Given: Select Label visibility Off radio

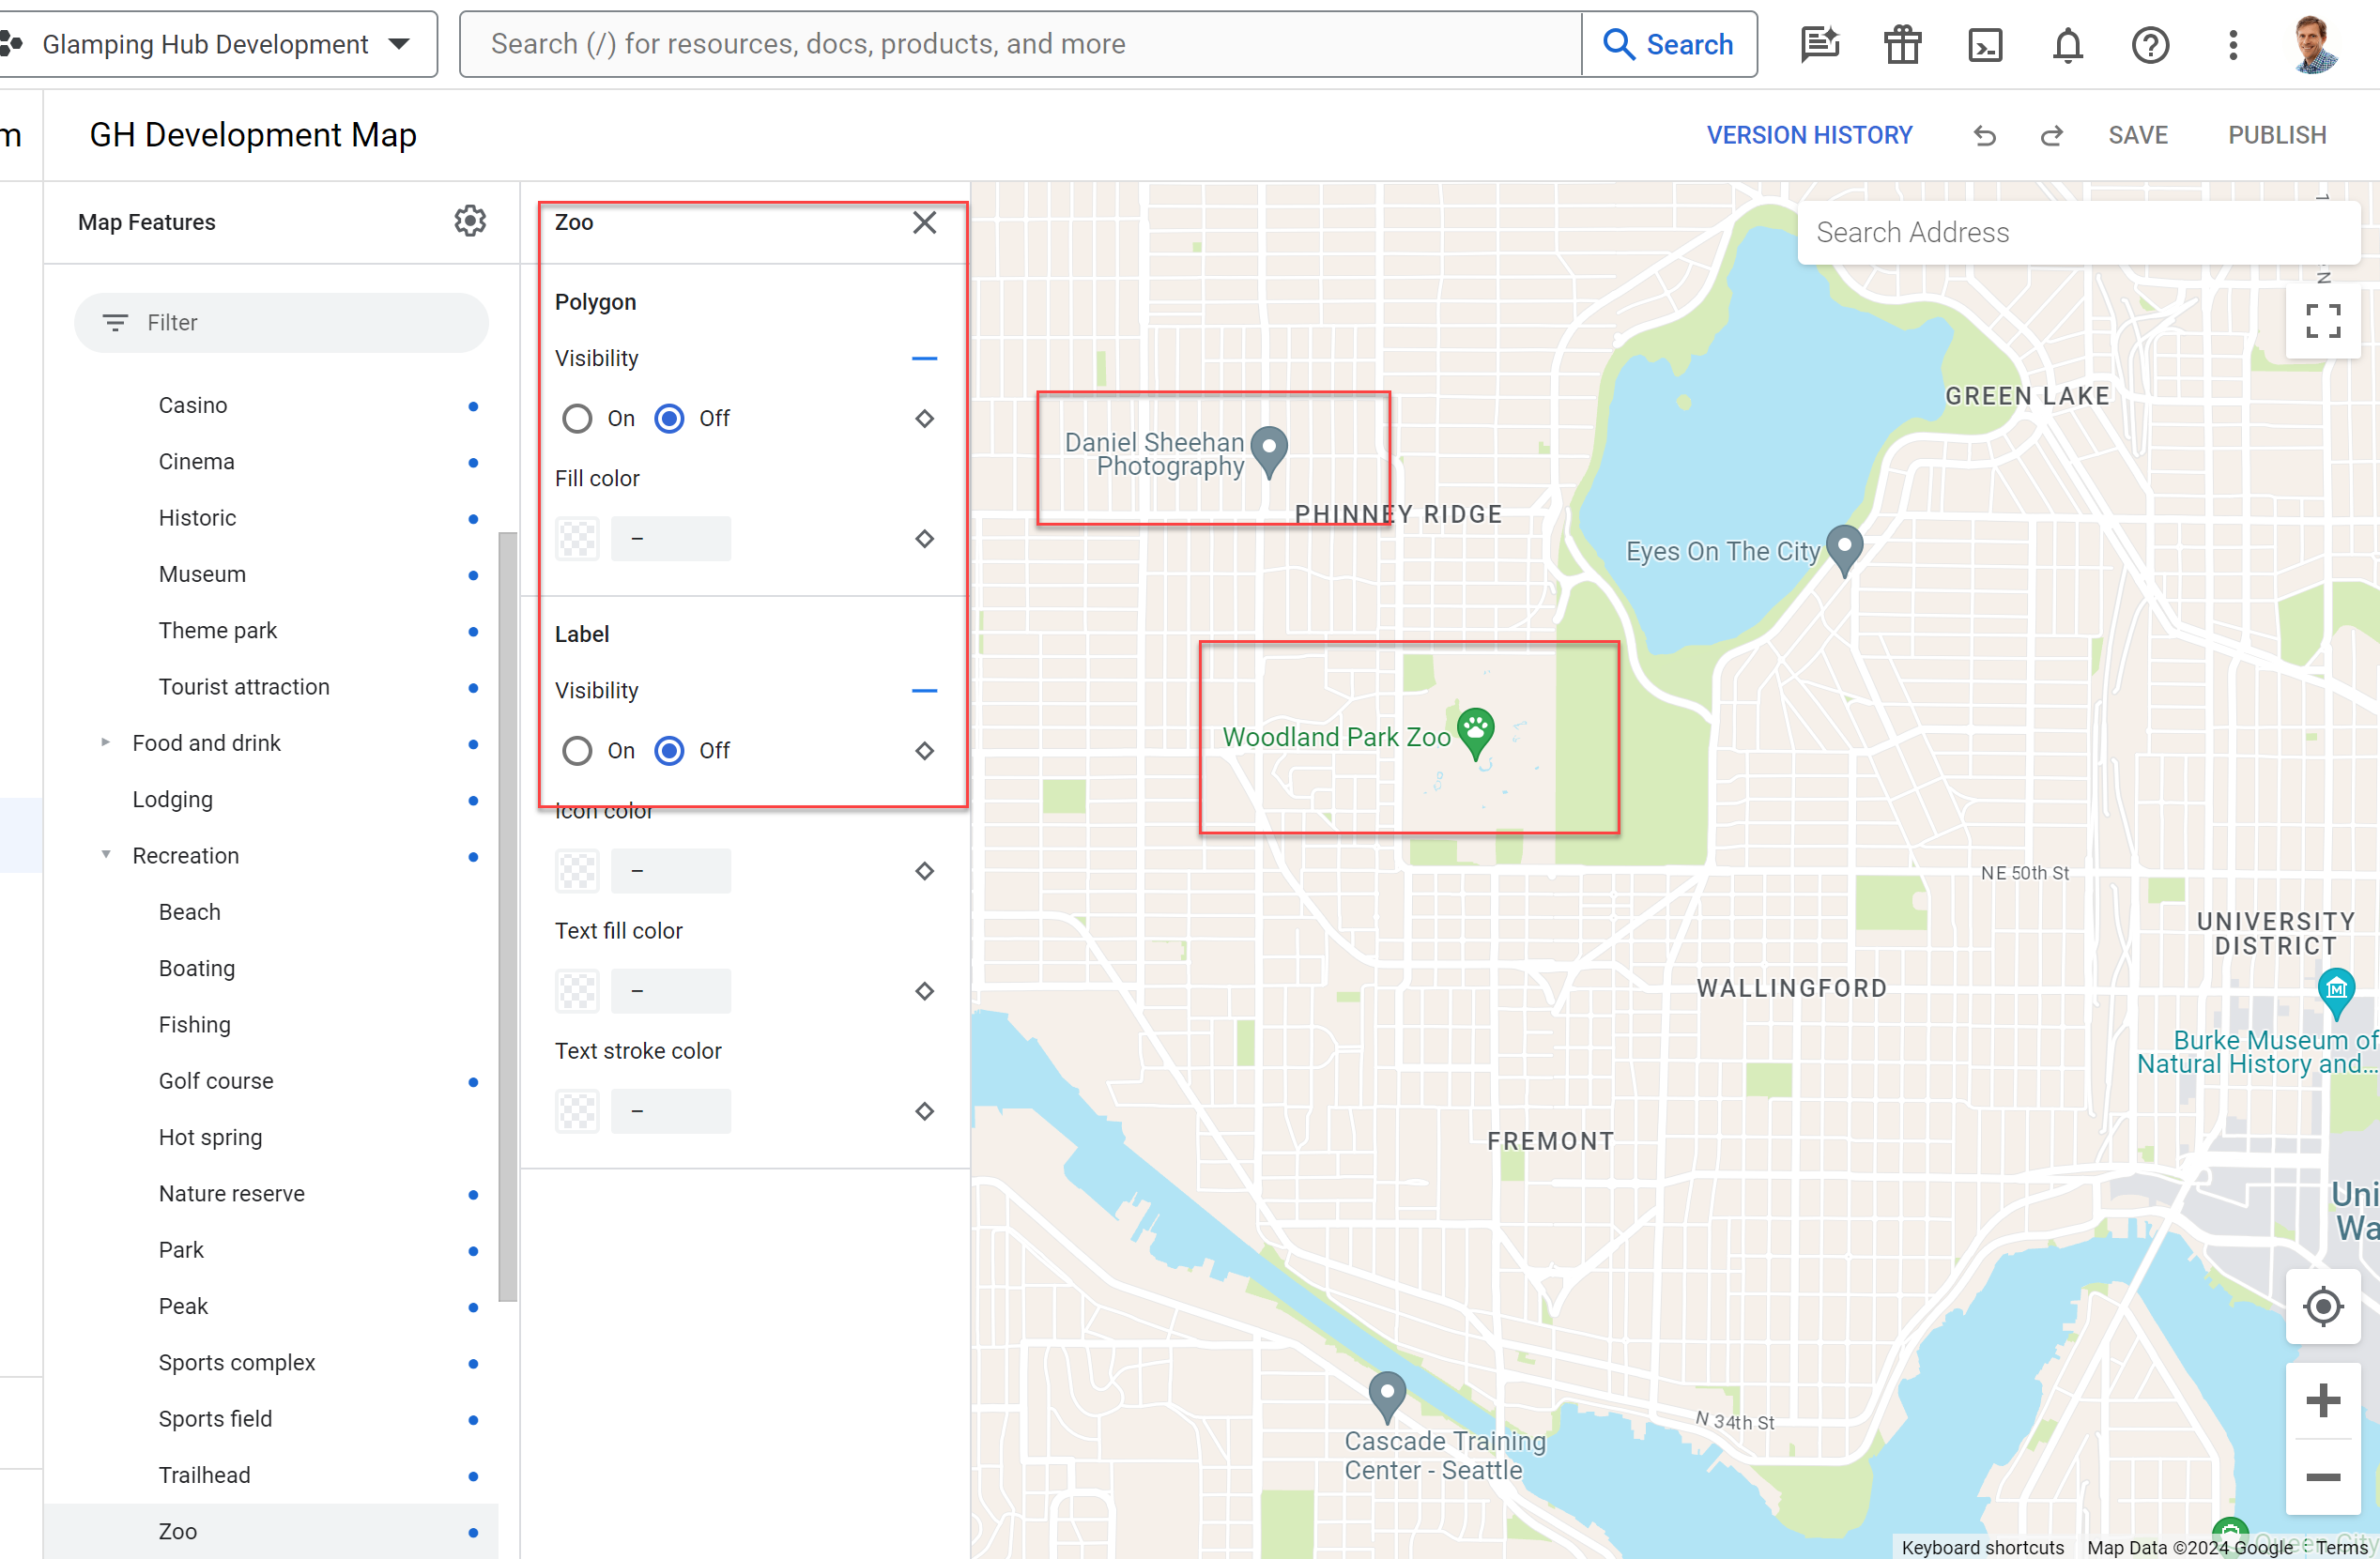Looking at the screenshot, I should pyautogui.click(x=669, y=751).
